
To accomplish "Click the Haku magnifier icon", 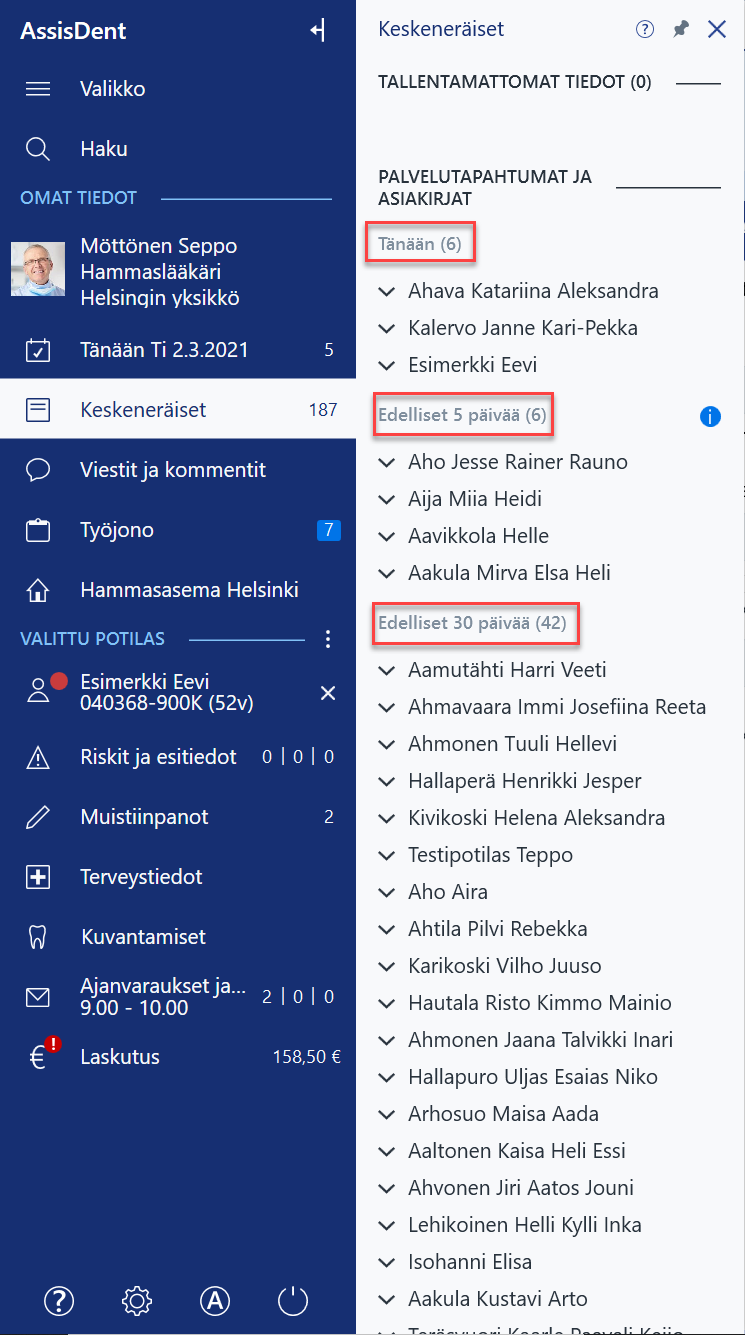I will 38,149.
